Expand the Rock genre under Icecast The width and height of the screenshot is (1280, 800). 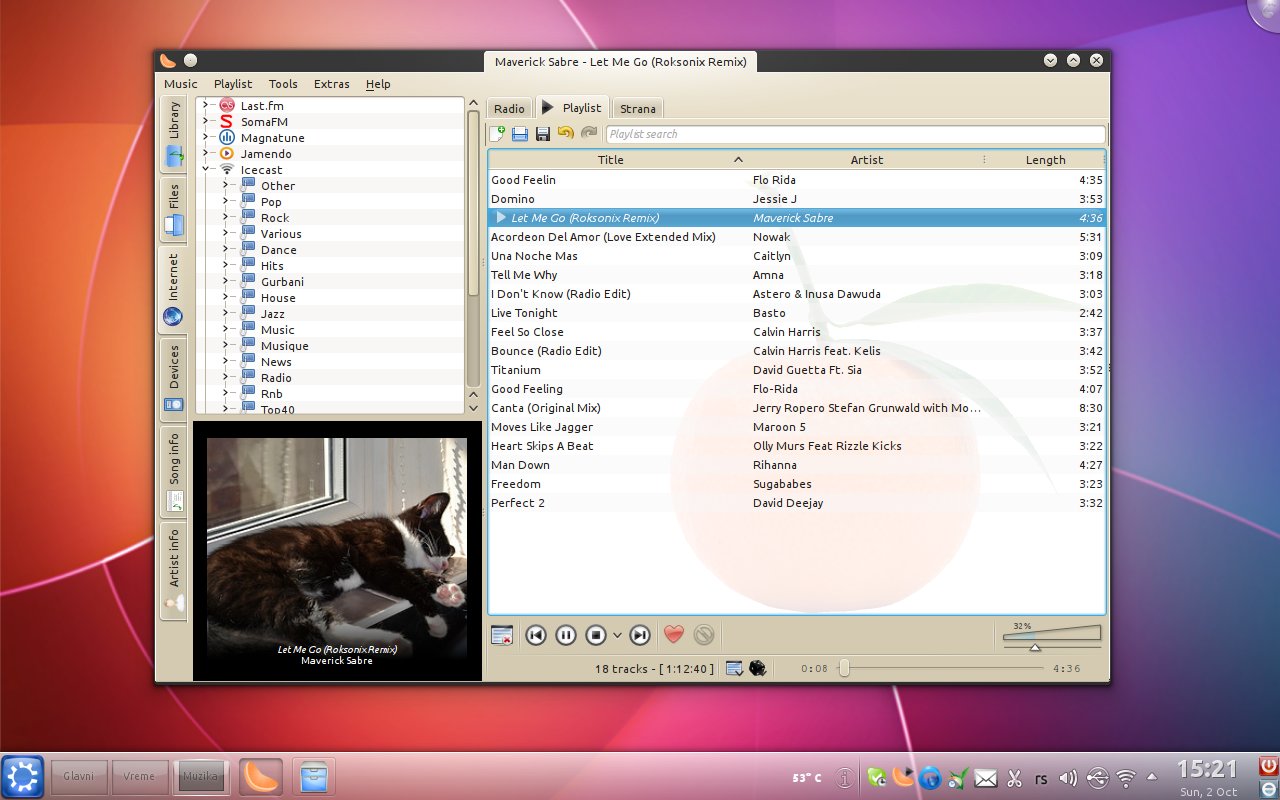226,217
